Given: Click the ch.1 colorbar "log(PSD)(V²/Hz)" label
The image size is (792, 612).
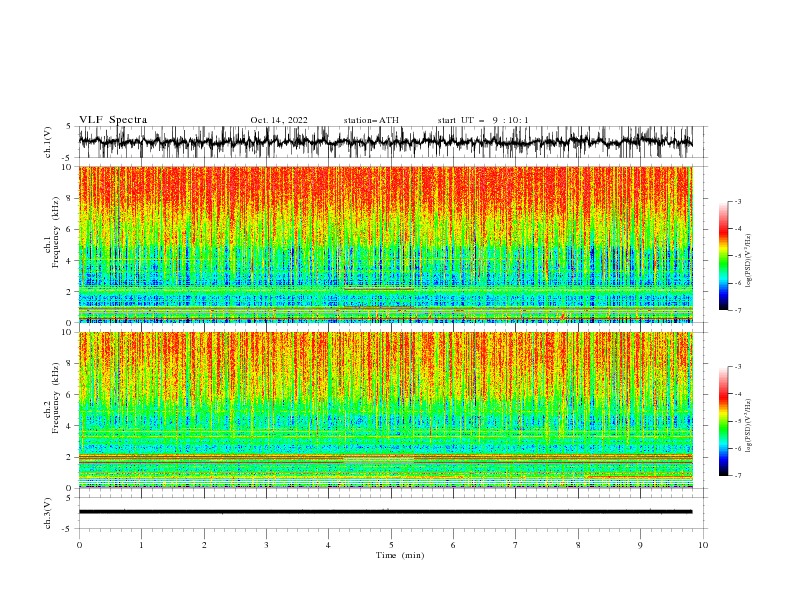Looking at the screenshot, I should click(749, 261).
